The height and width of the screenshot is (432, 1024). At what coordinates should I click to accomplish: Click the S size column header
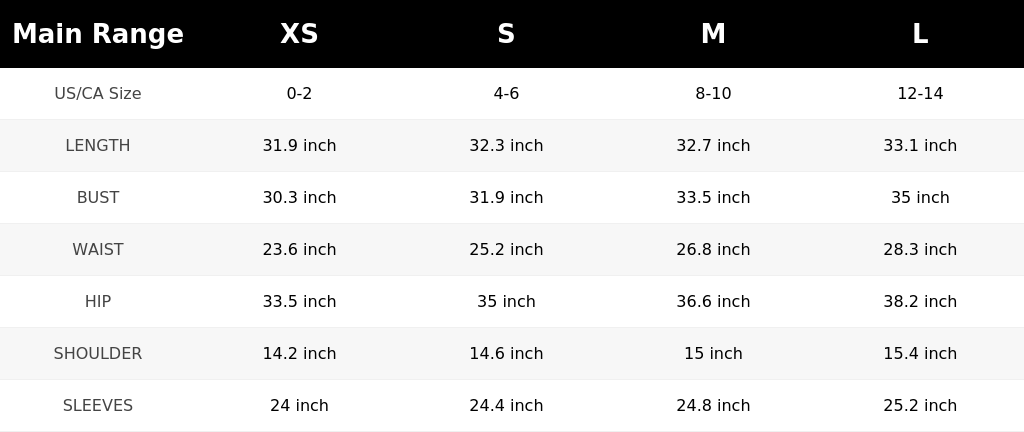click(x=506, y=34)
